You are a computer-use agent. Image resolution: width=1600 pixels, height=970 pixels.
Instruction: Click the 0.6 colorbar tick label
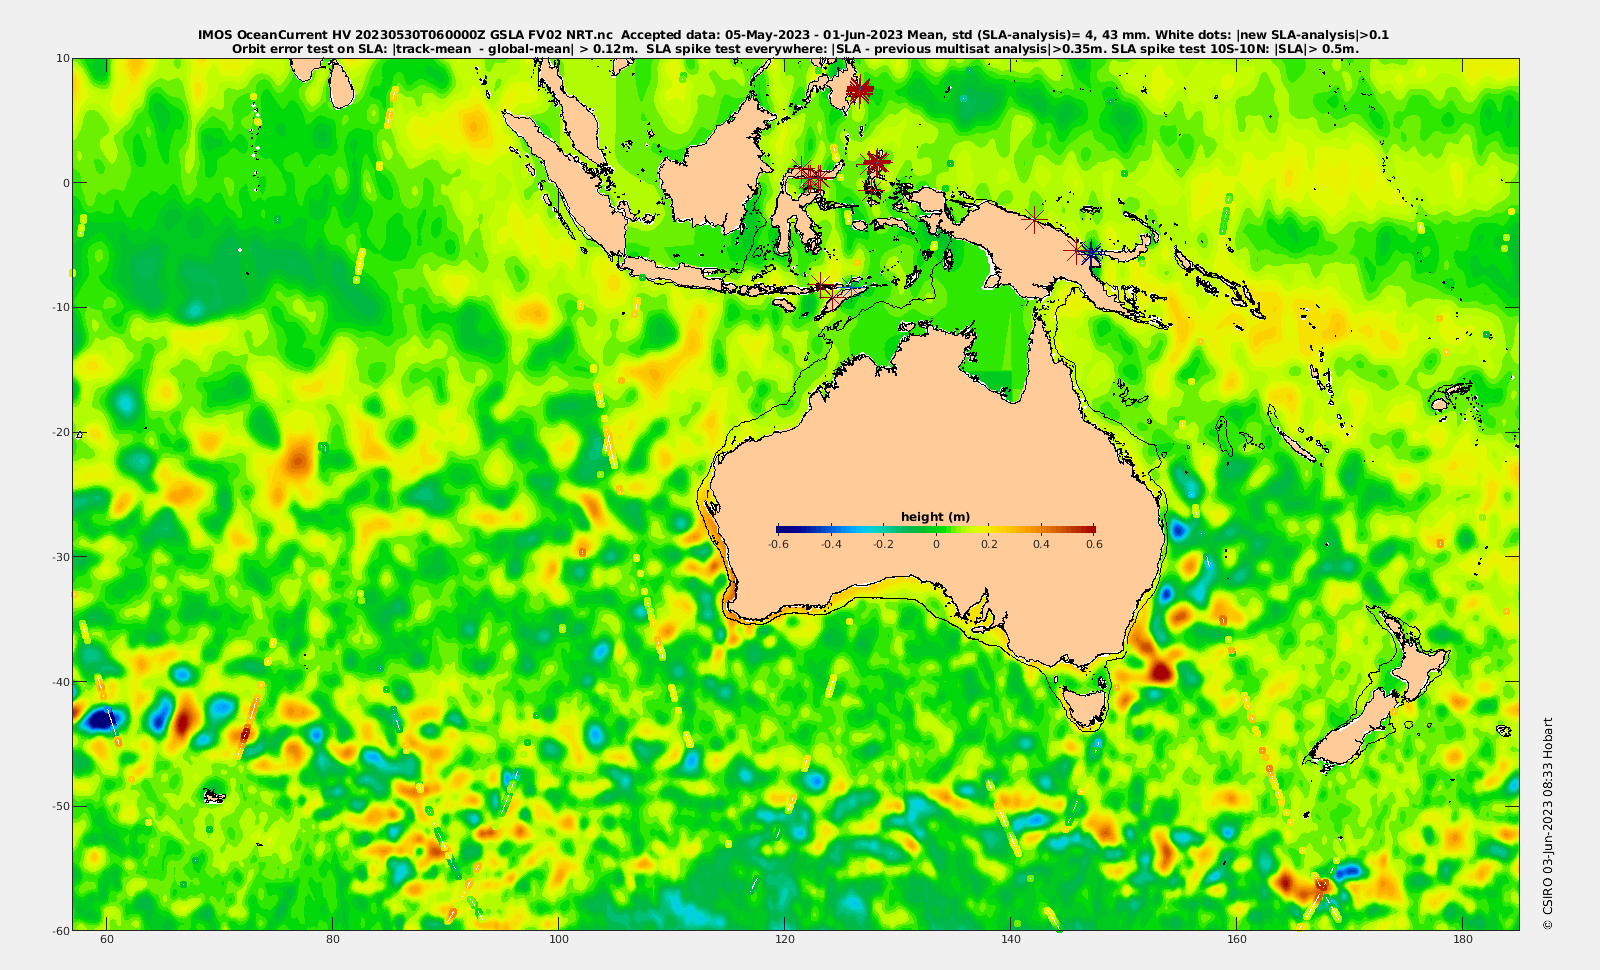(1094, 544)
